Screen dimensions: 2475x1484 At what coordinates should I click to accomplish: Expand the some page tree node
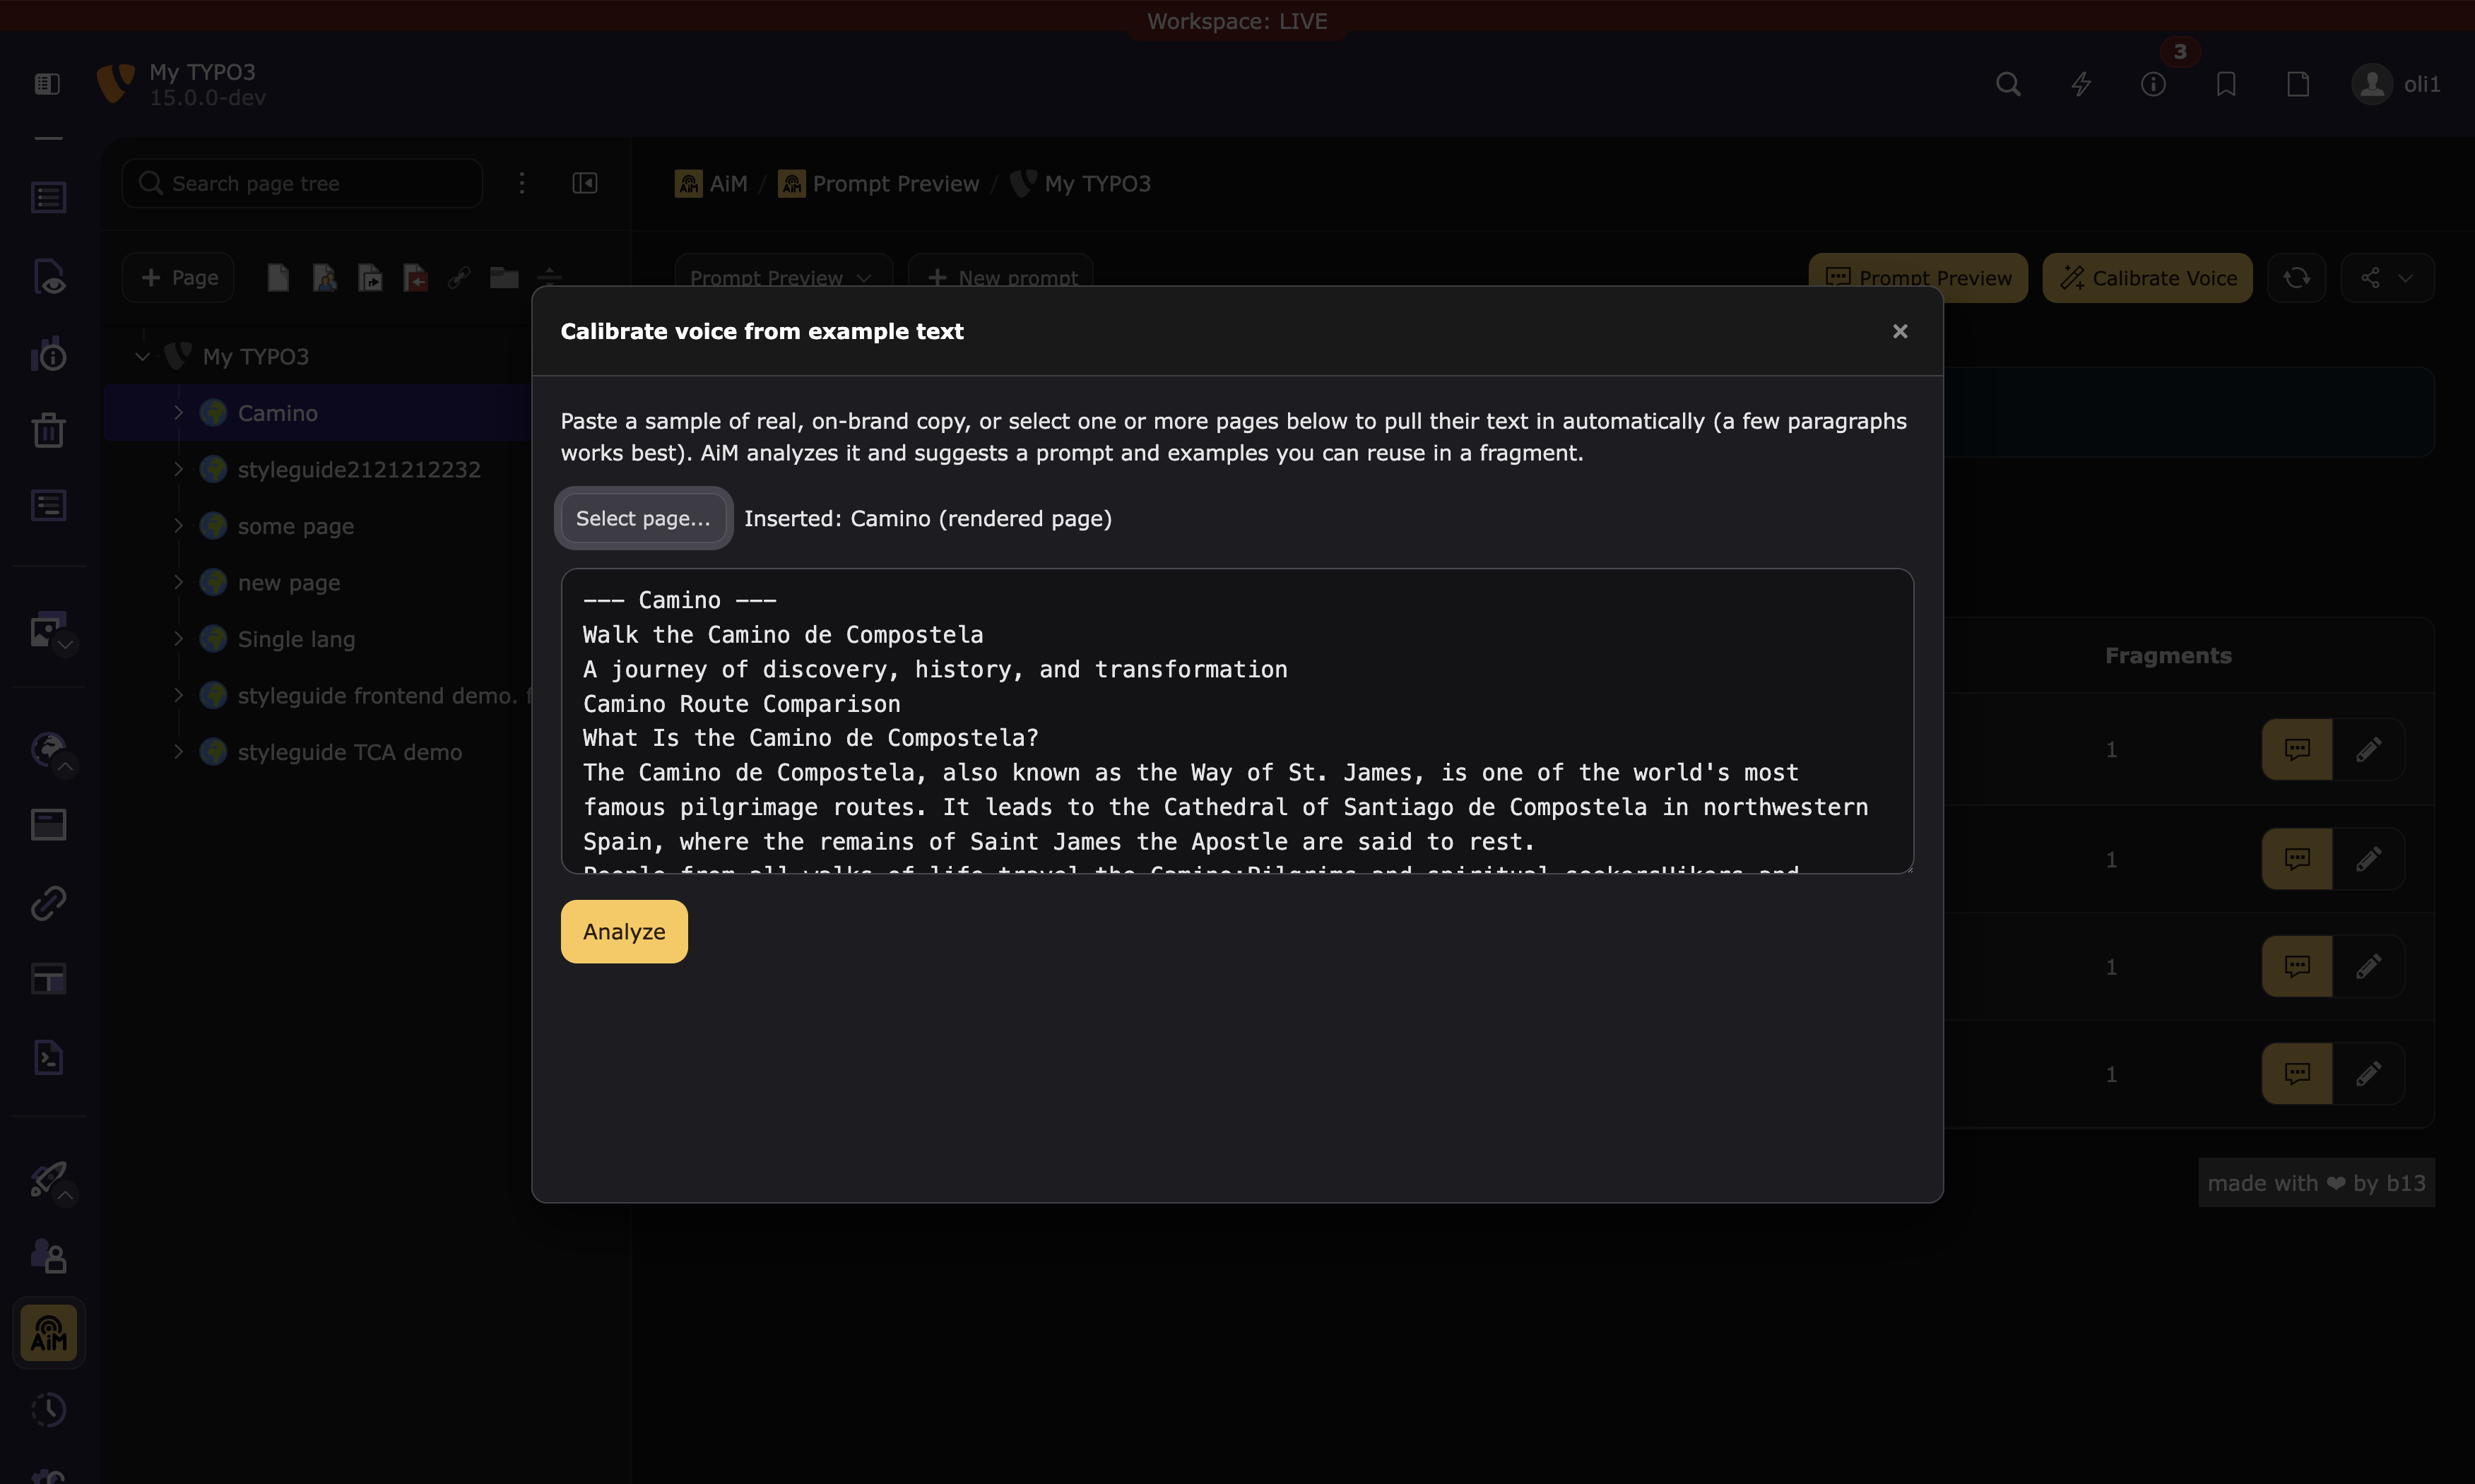tap(178, 525)
